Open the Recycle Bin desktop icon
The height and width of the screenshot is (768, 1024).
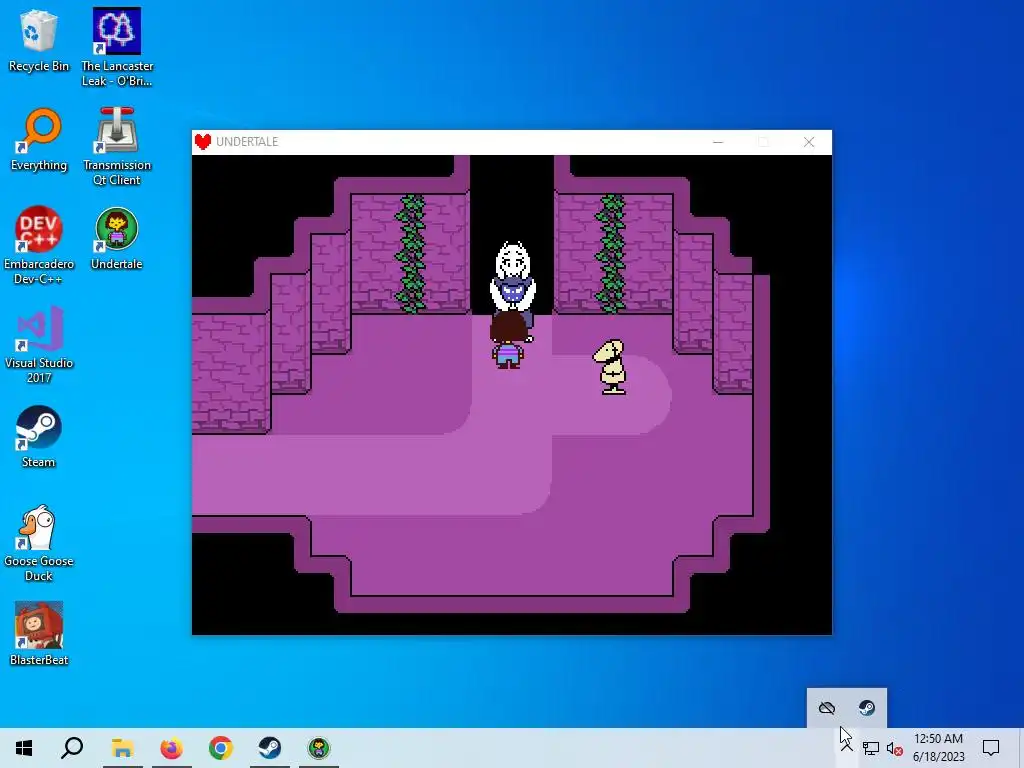39,40
